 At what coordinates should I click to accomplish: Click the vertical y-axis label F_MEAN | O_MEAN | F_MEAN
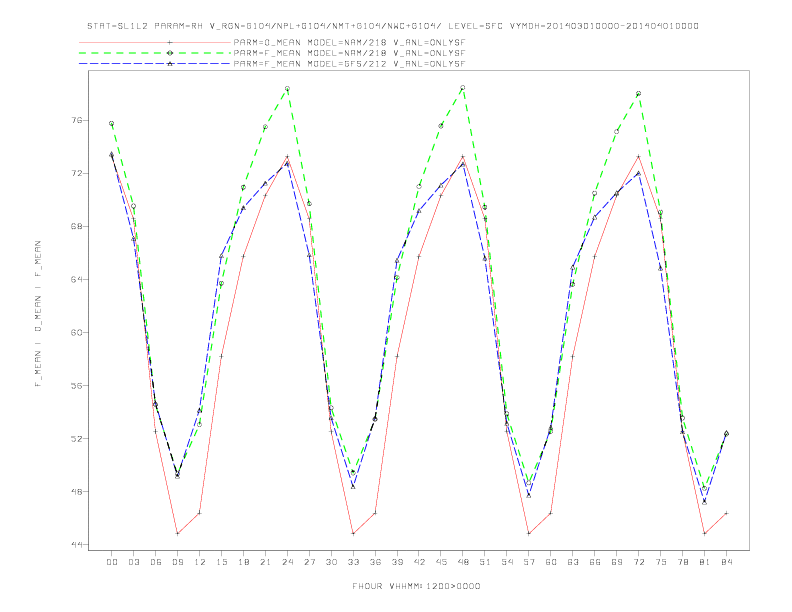coord(38,314)
